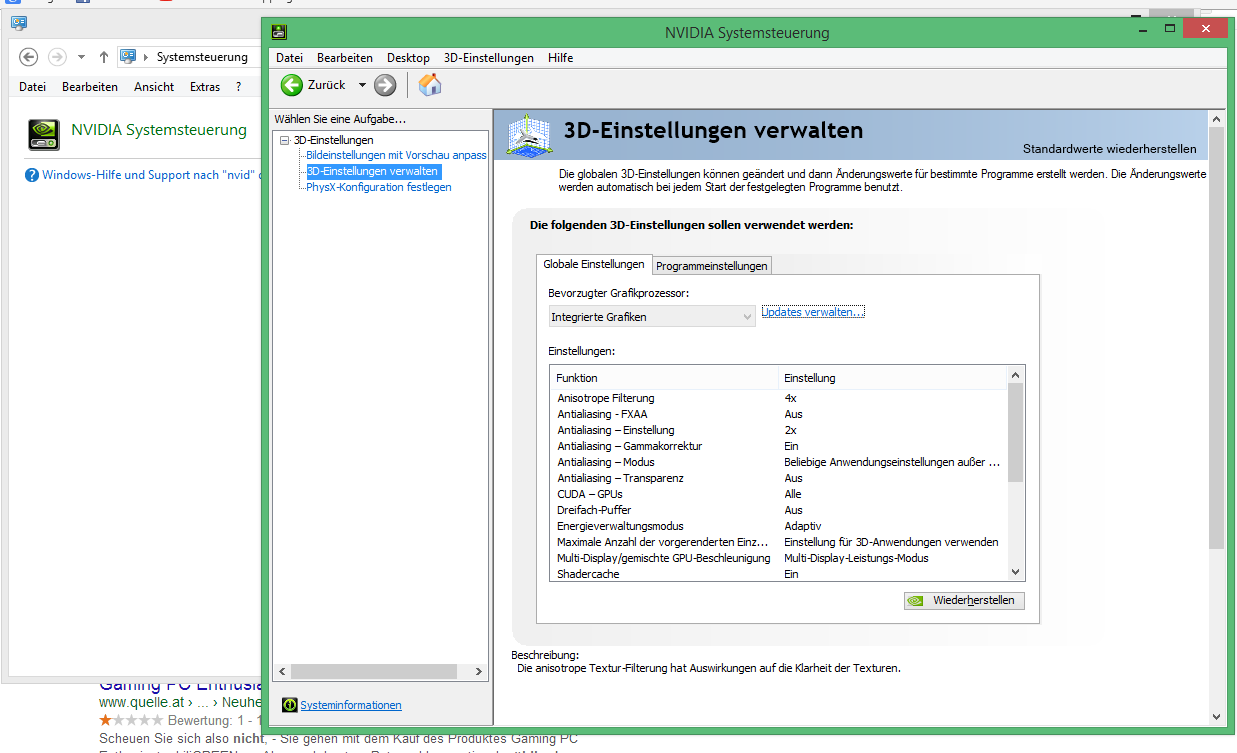This screenshot has height=753, width=1237.
Task: Switch to Programmeinstellungen tab
Action: (x=712, y=265)
